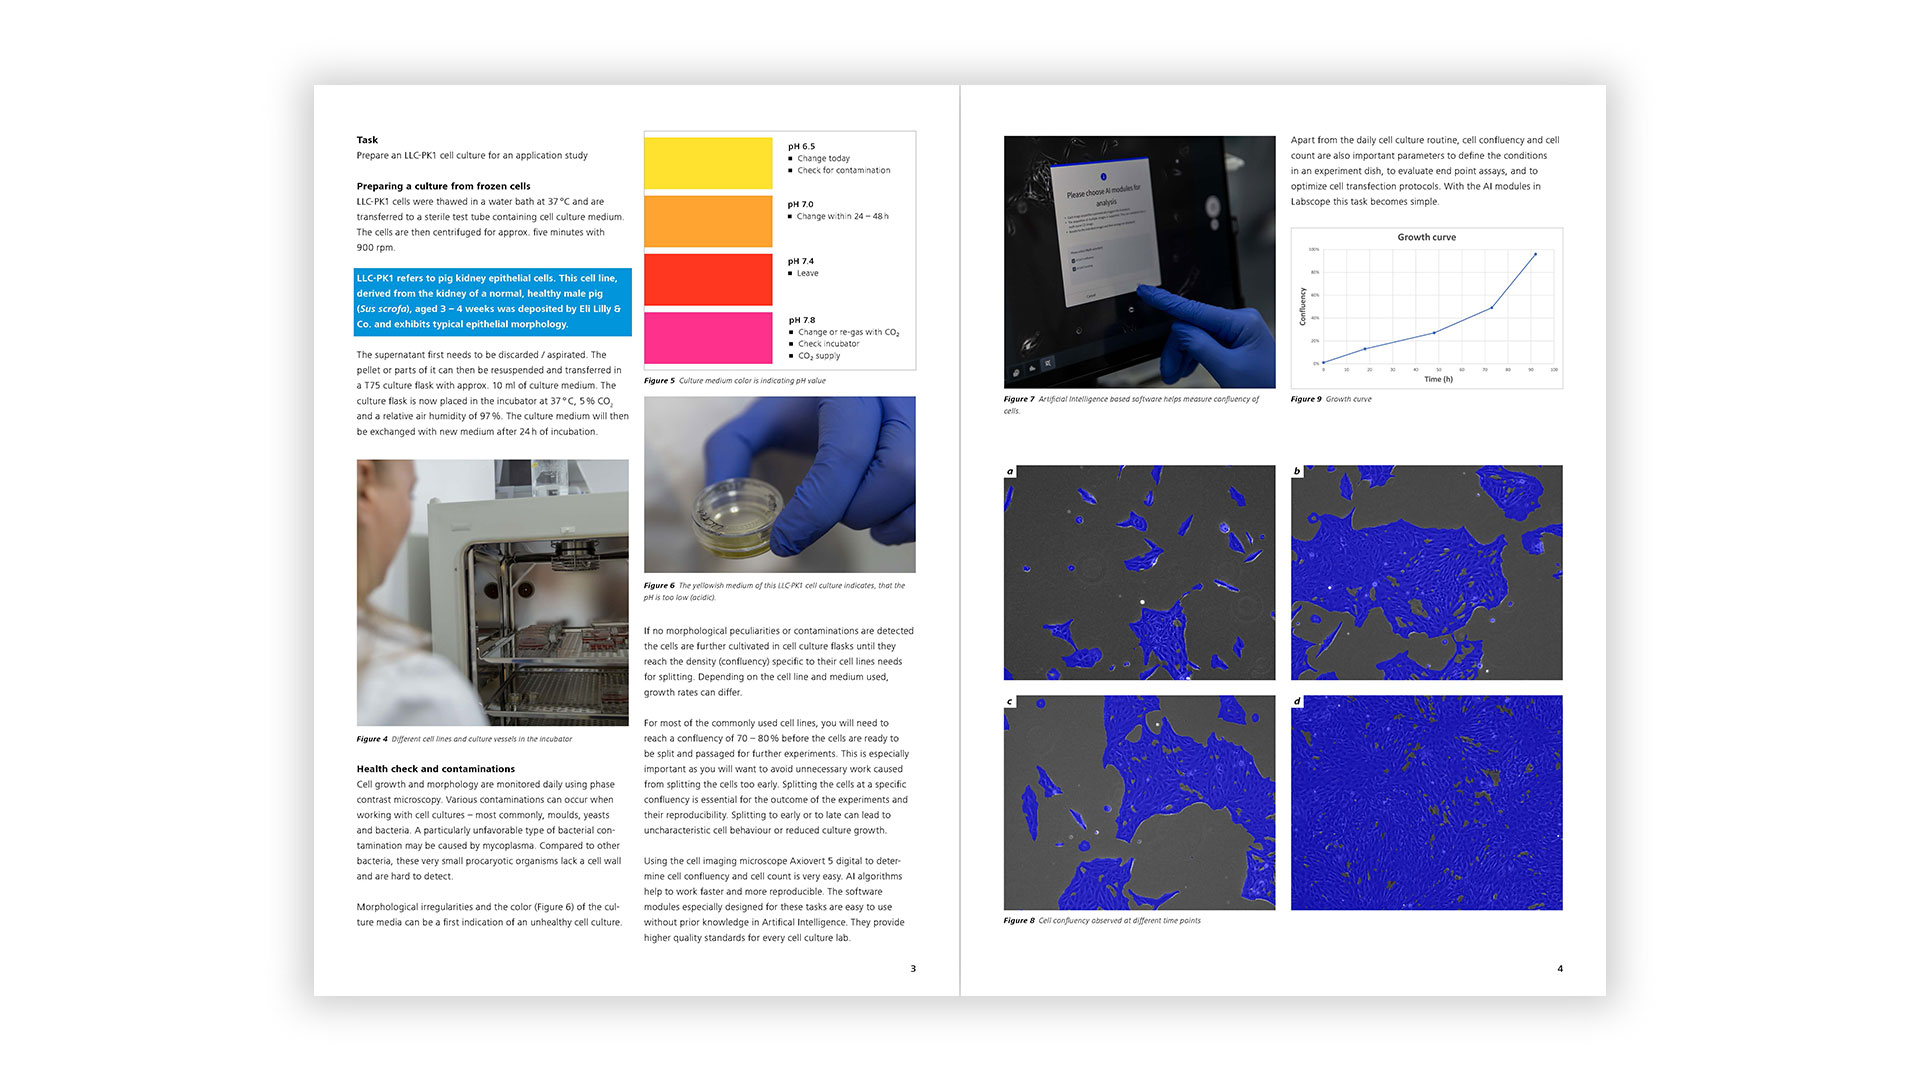The width and height of the screenshot is (1920, 1080).
Task: Click page number 3
Action: point(913,968)
